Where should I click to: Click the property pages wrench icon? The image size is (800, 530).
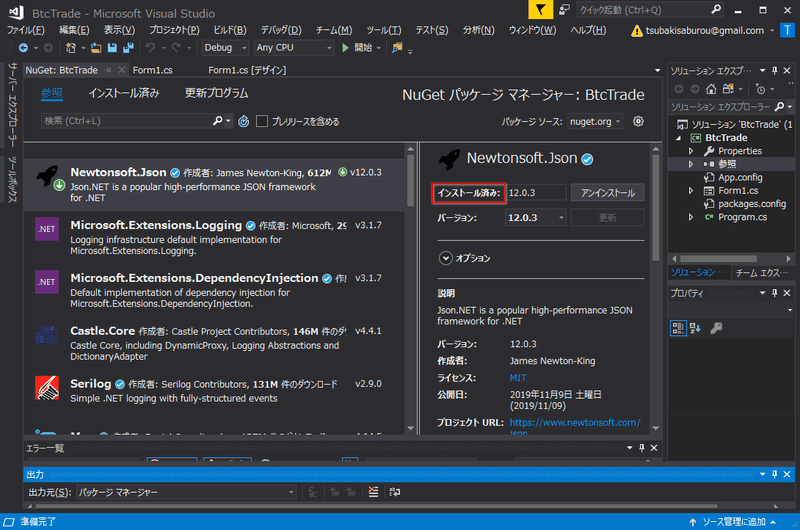point(716,328)
